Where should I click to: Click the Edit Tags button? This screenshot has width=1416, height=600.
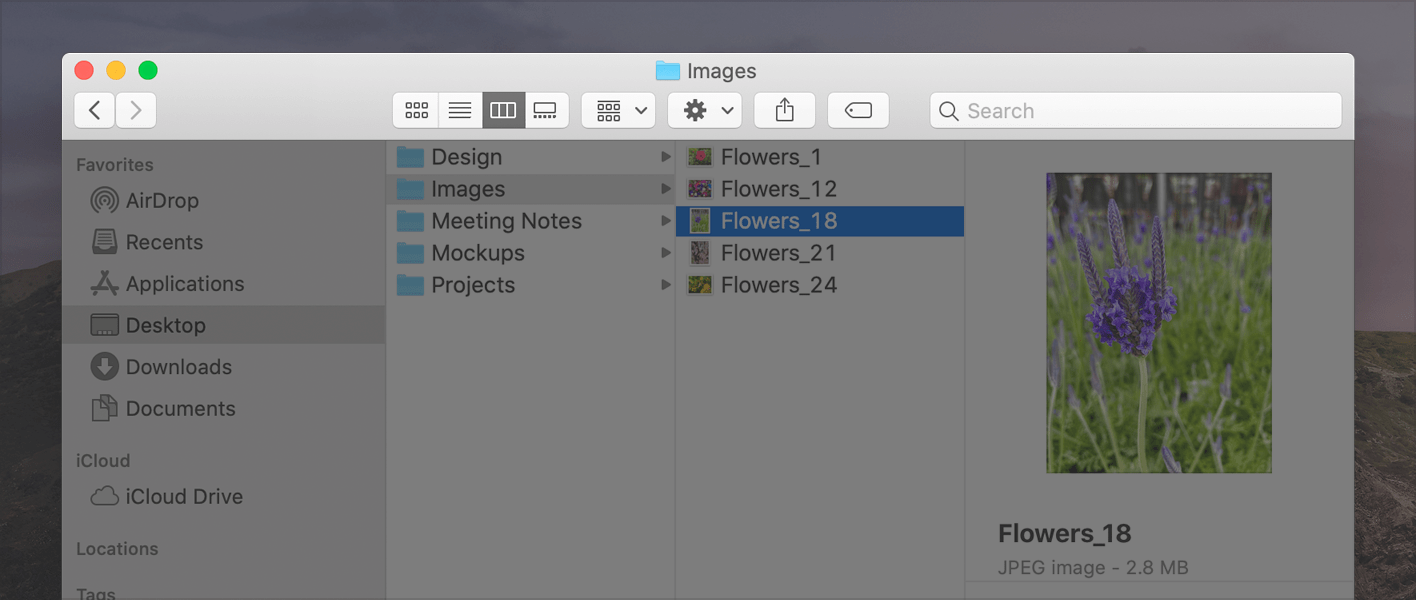point(858,110)
